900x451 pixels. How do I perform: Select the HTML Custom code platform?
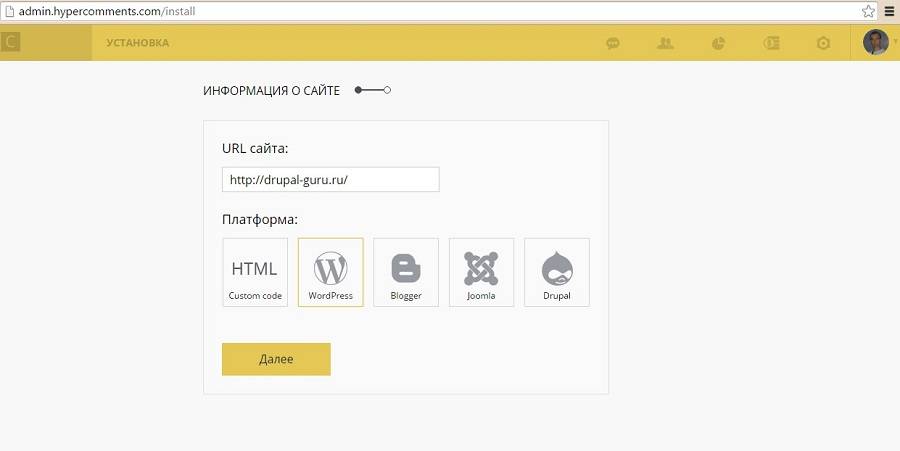tap(255, 273)
